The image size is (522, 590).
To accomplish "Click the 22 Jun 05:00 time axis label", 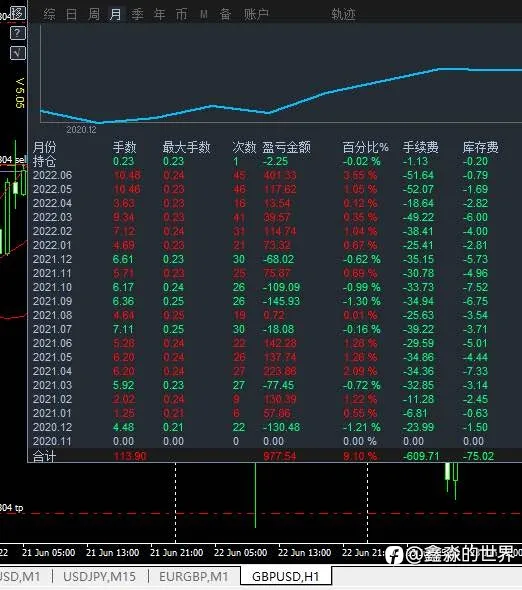I will pyautogui.click(x=240, y=553).
